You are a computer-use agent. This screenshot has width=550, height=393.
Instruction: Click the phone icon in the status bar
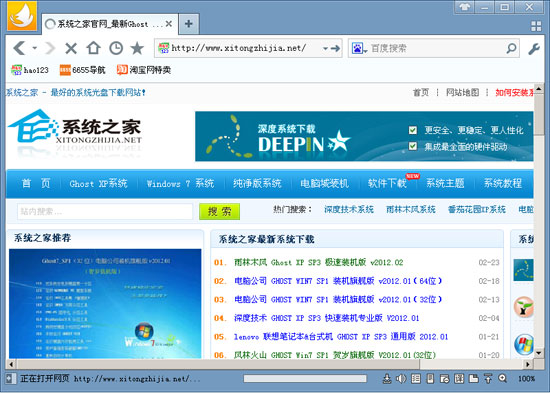click(x=430, y=378)
